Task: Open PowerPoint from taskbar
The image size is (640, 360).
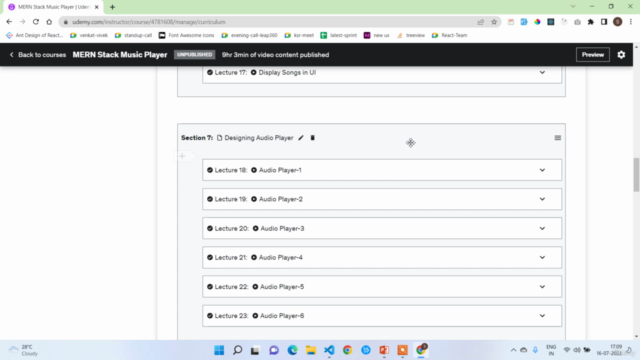Action: 384,350
